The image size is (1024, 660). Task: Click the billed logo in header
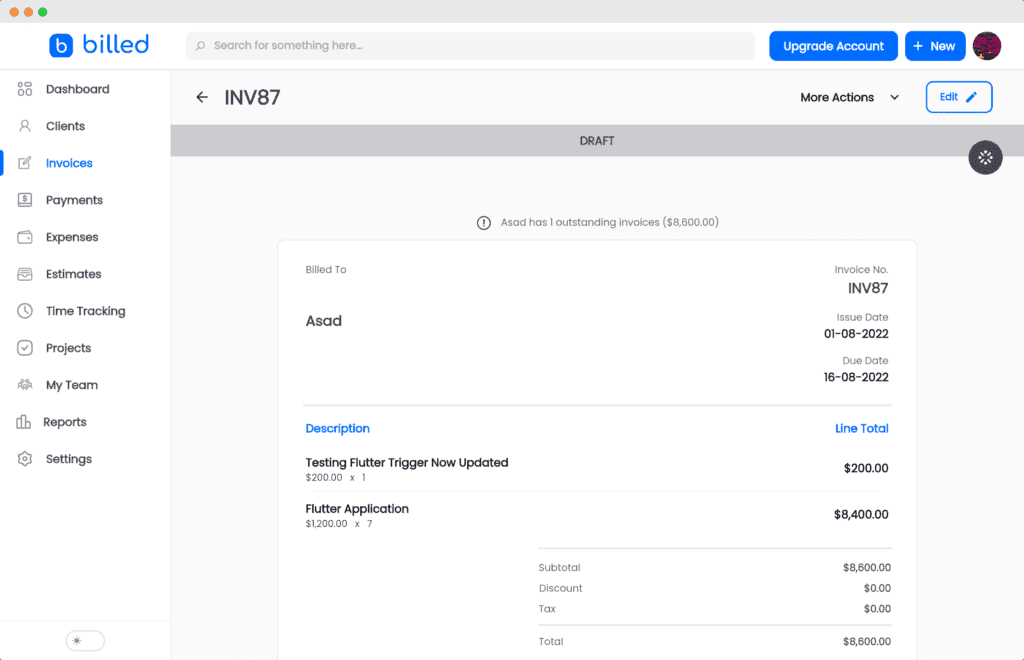[x=99, y=45]
